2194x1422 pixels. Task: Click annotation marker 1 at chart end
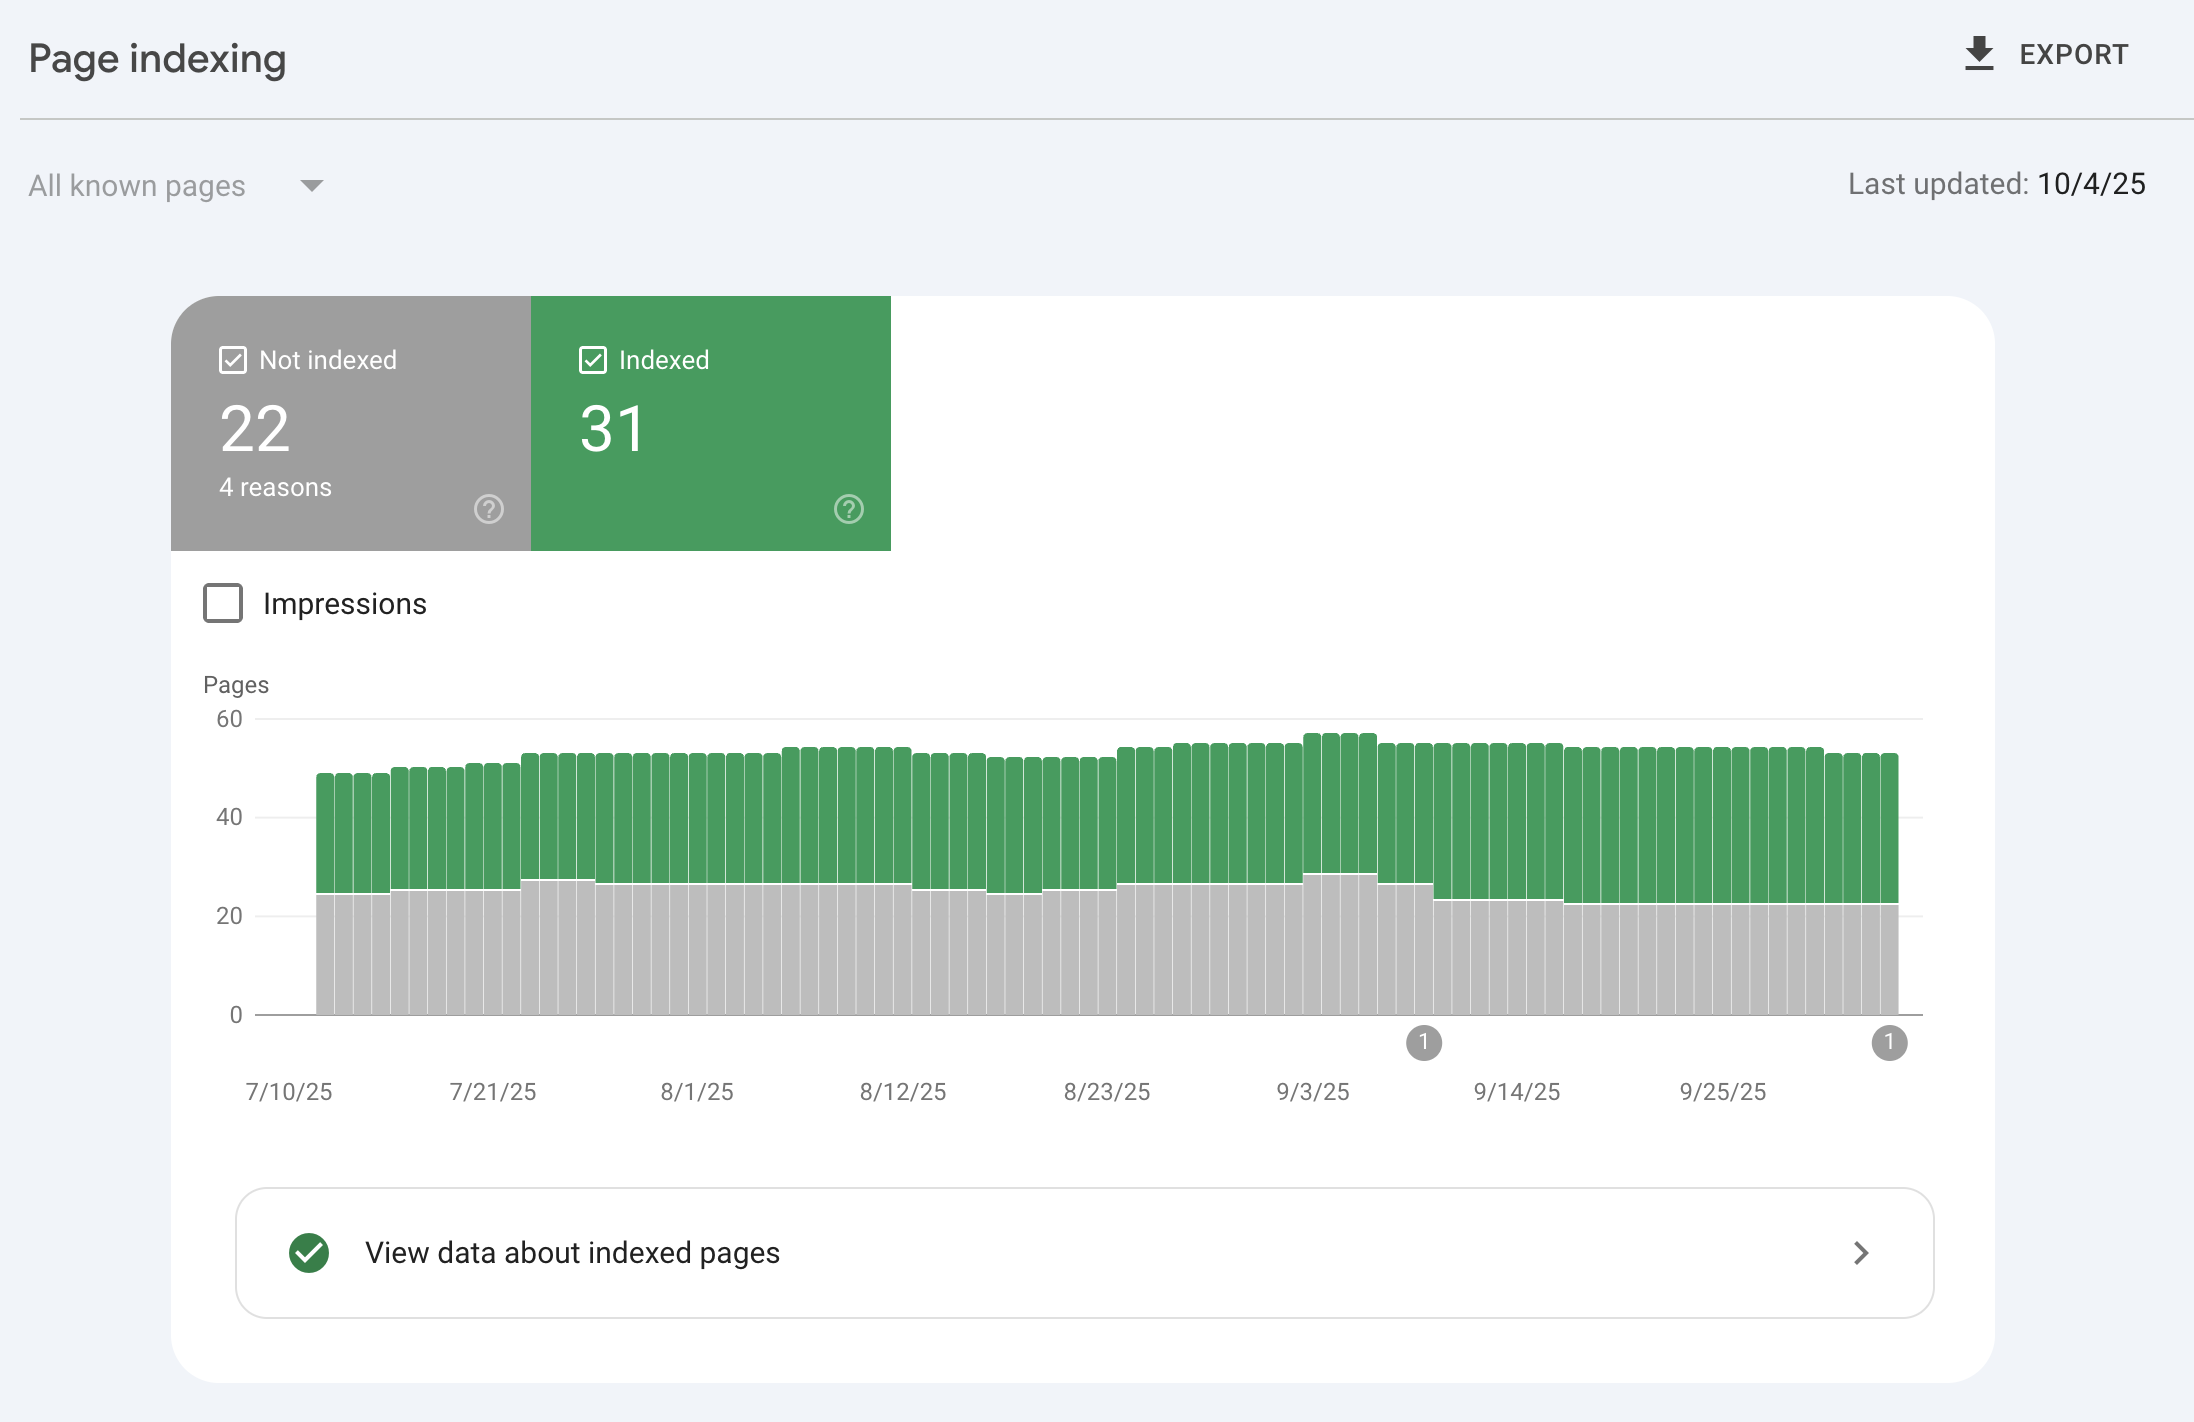tap(1888, 1043)
